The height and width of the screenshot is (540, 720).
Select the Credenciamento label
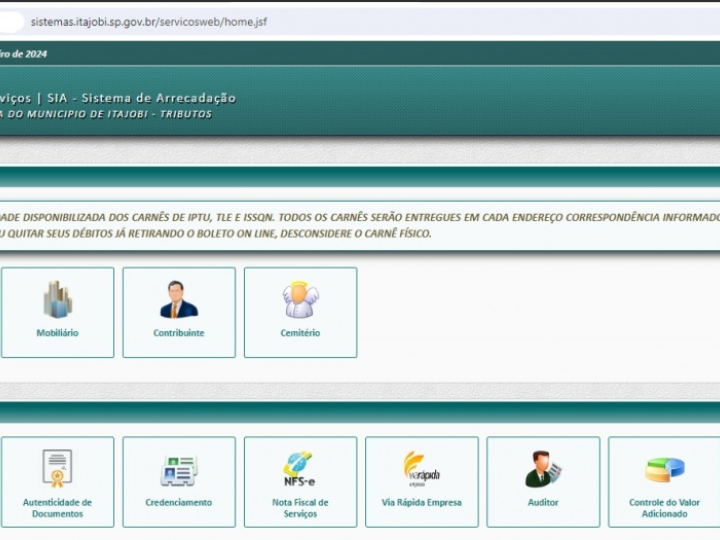click(x=179, y=503)
